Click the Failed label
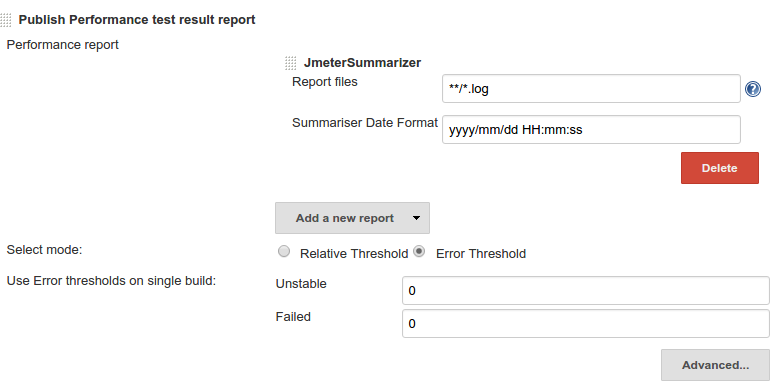The width and height of the screenshot is (777, 387). click(x=293, y=317)
